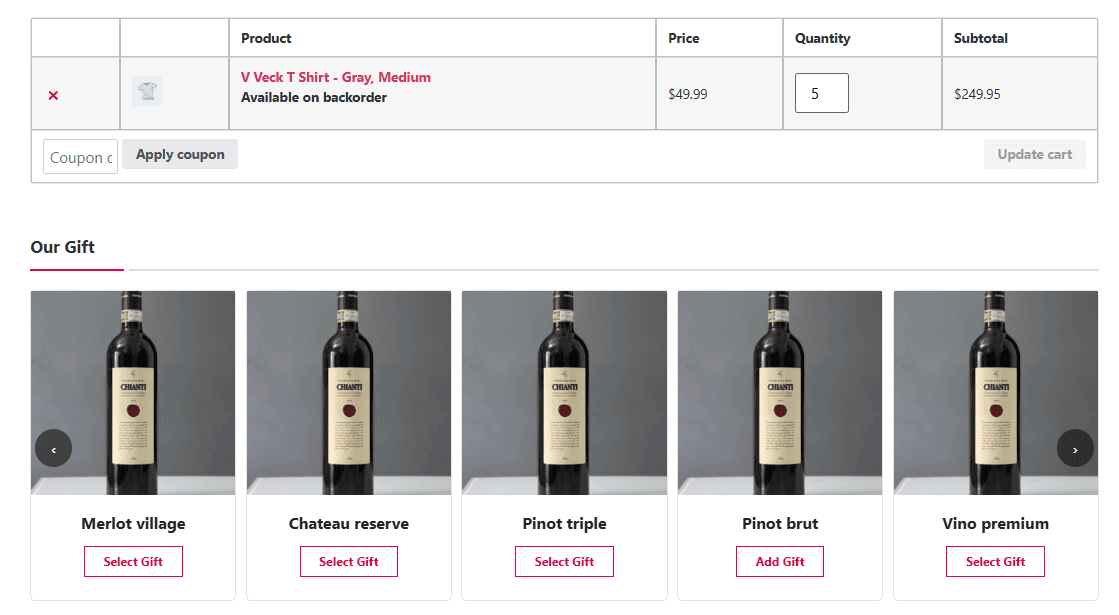Click the Our Gift section heading
The height and width of the screenshot is (615, 1119).
coord(63,247)
